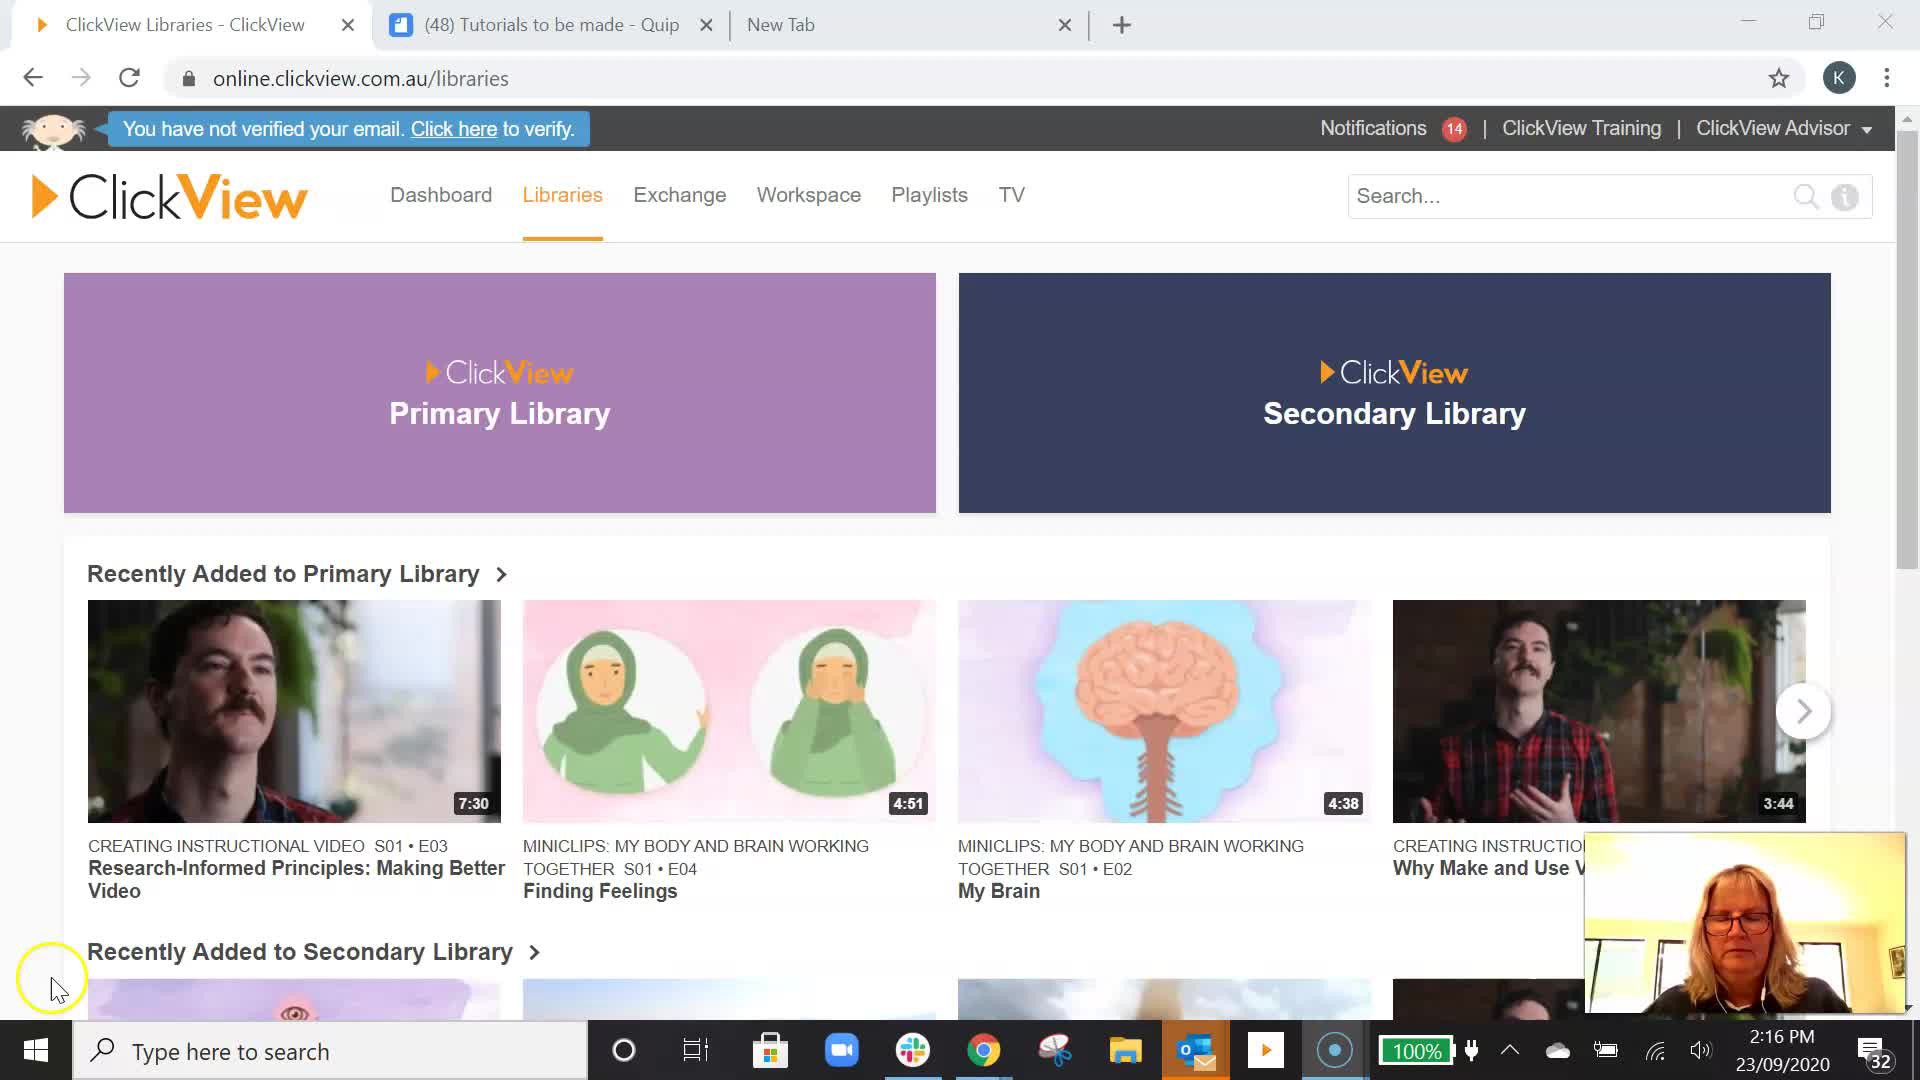Open volume control in system tray
The height and width of the screenshot is (1080, 1920).
coord(1700,1050)
